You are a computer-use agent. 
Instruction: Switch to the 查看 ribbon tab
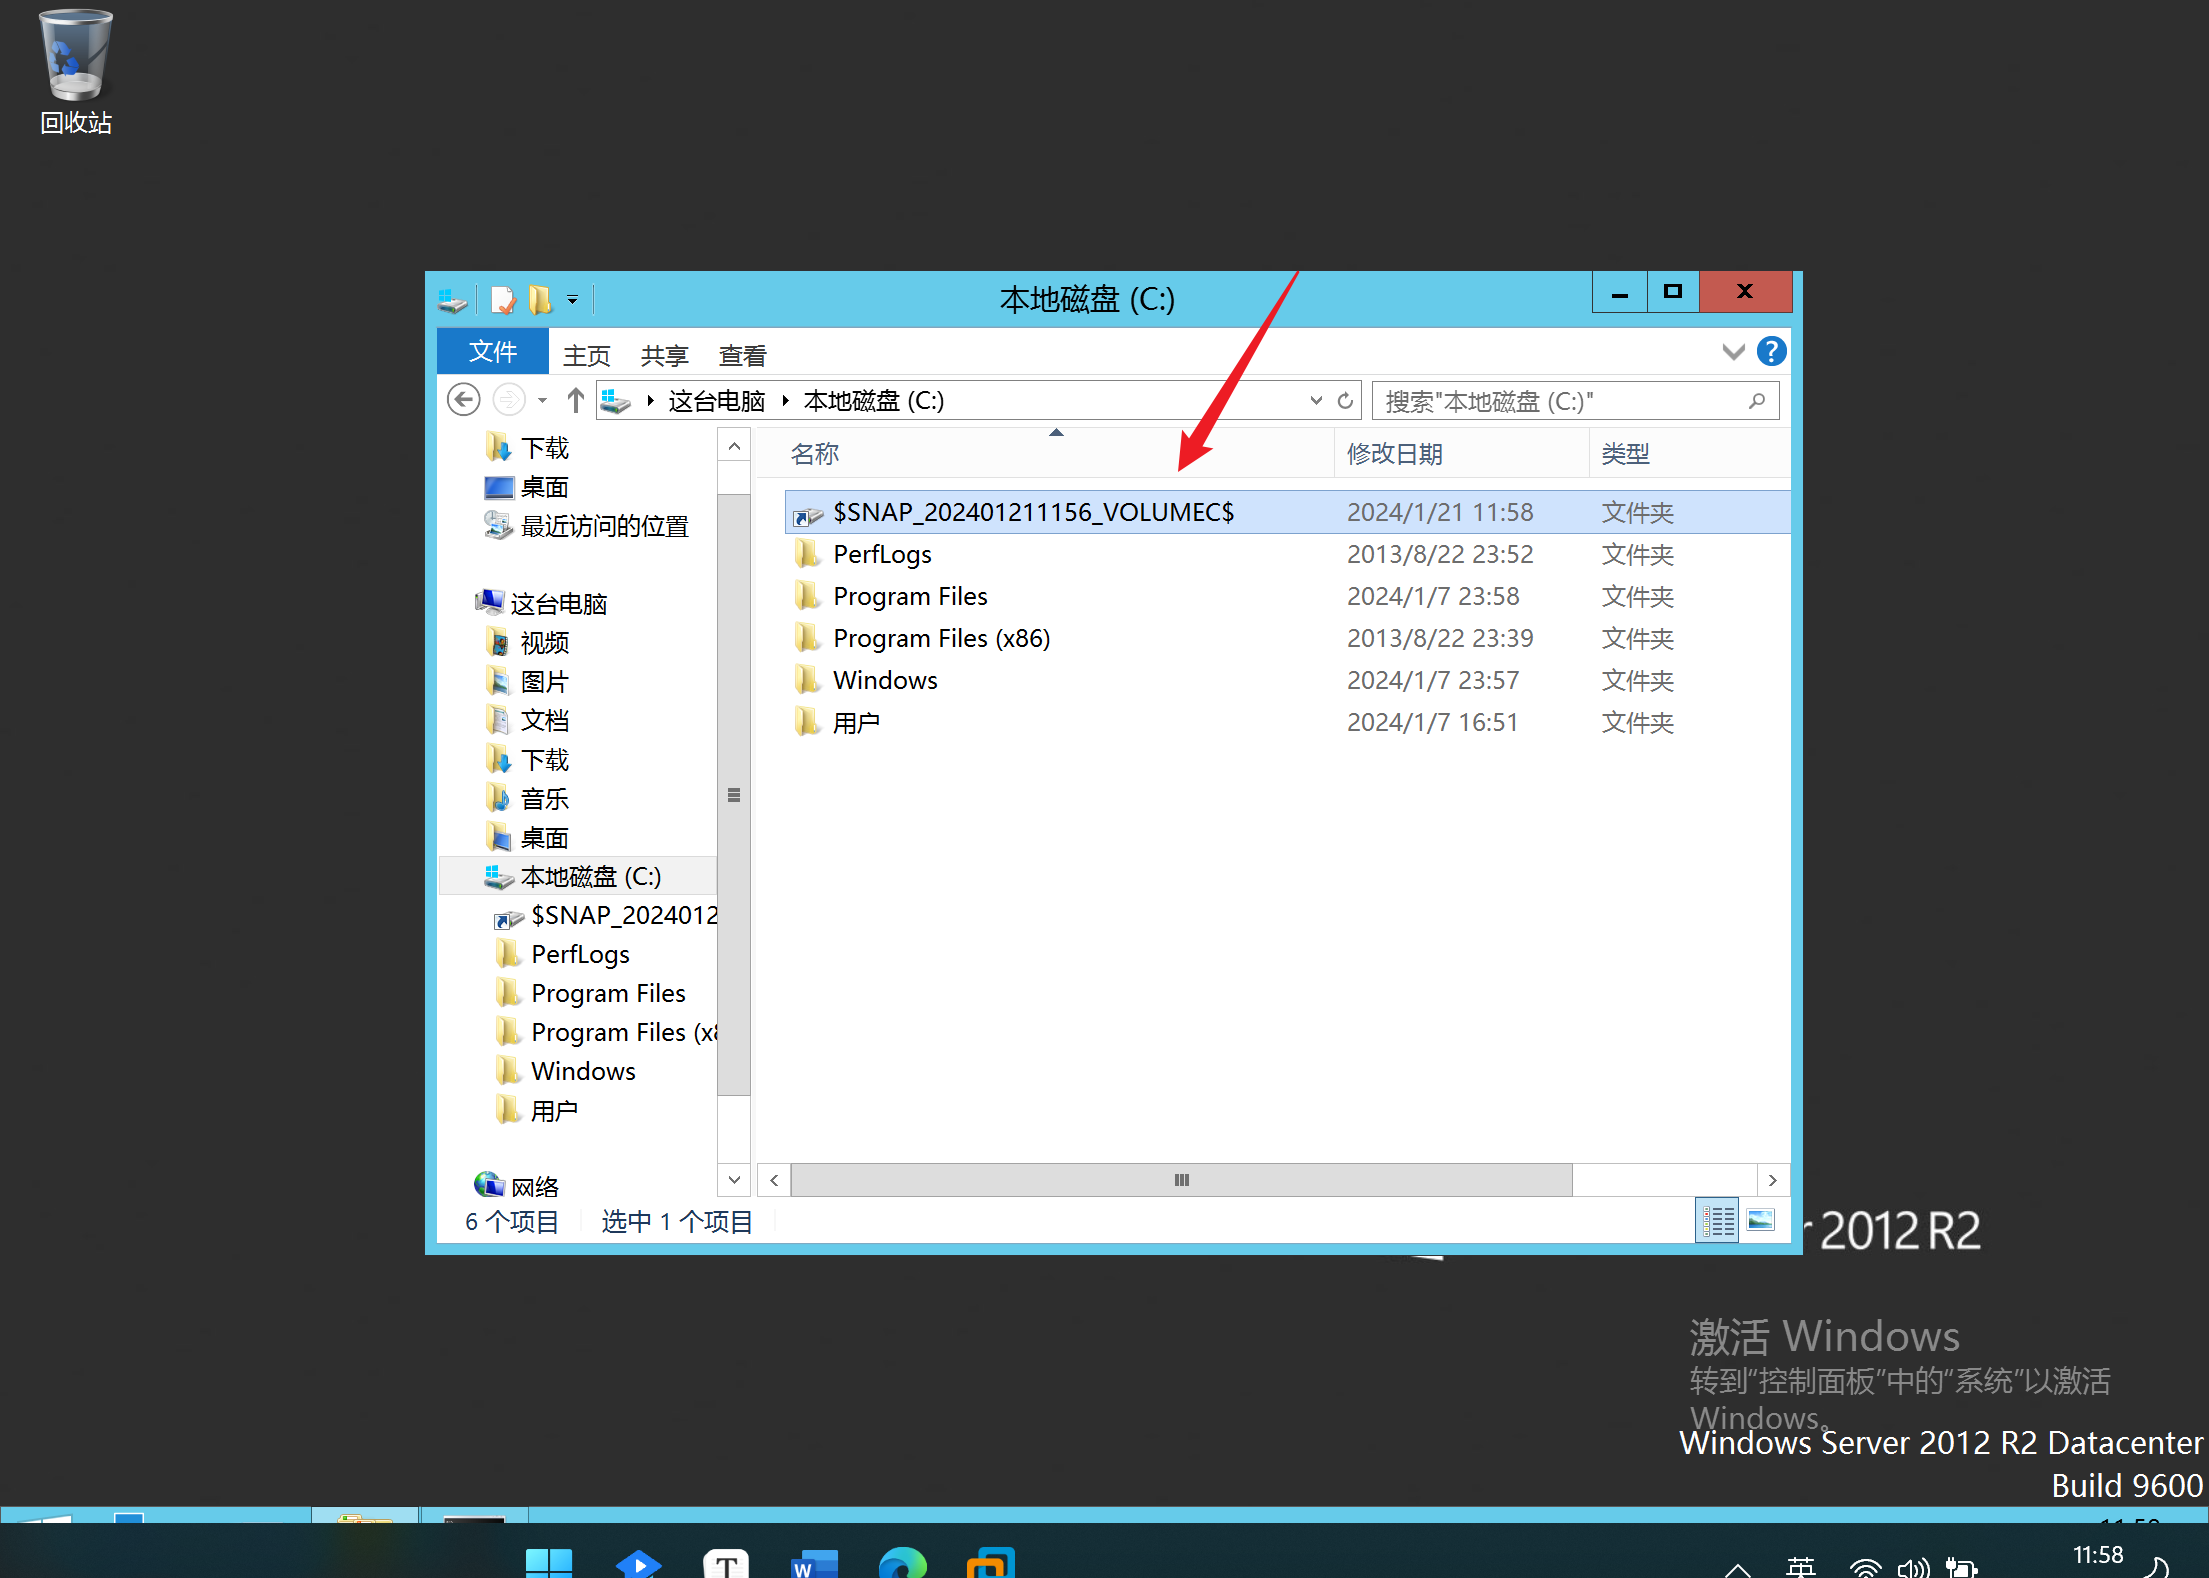742,355
